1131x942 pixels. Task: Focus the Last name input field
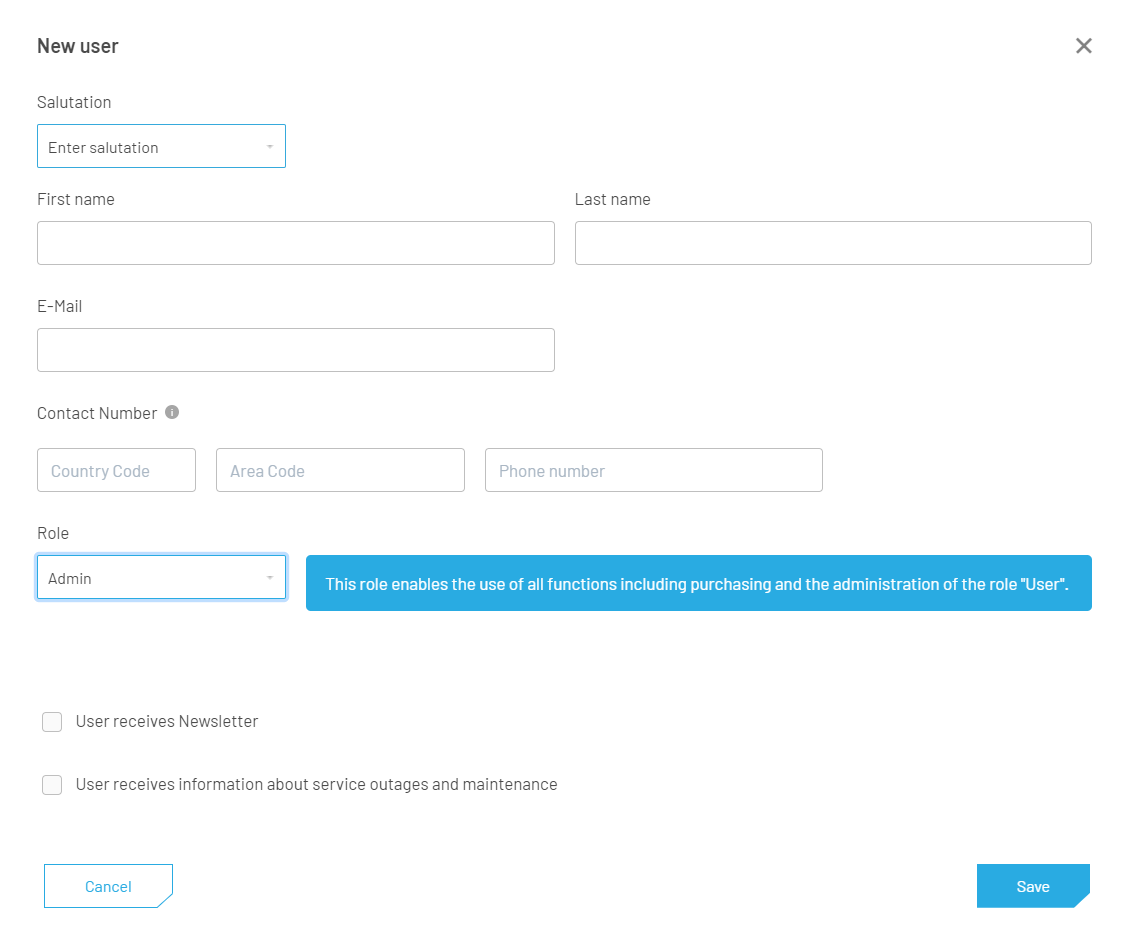pyautogui.click(x=832, y=243)
